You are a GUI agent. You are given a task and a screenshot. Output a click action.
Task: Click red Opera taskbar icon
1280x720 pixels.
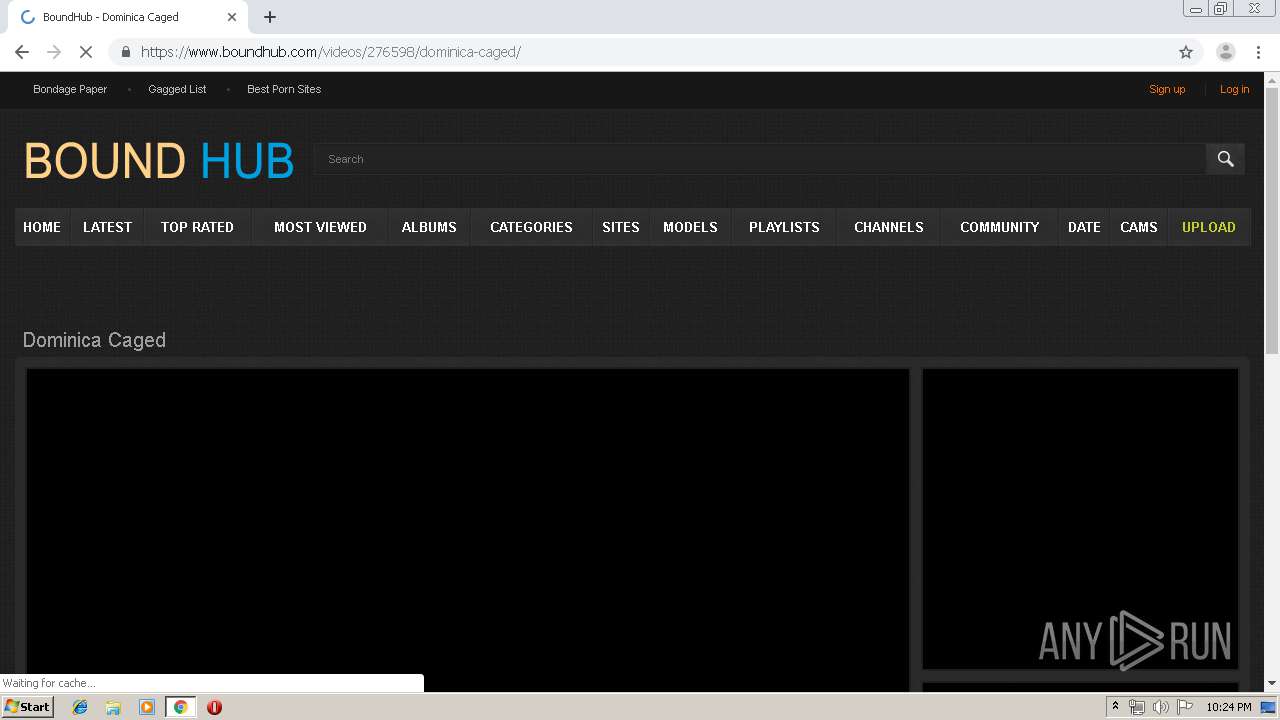pos(214,707)
